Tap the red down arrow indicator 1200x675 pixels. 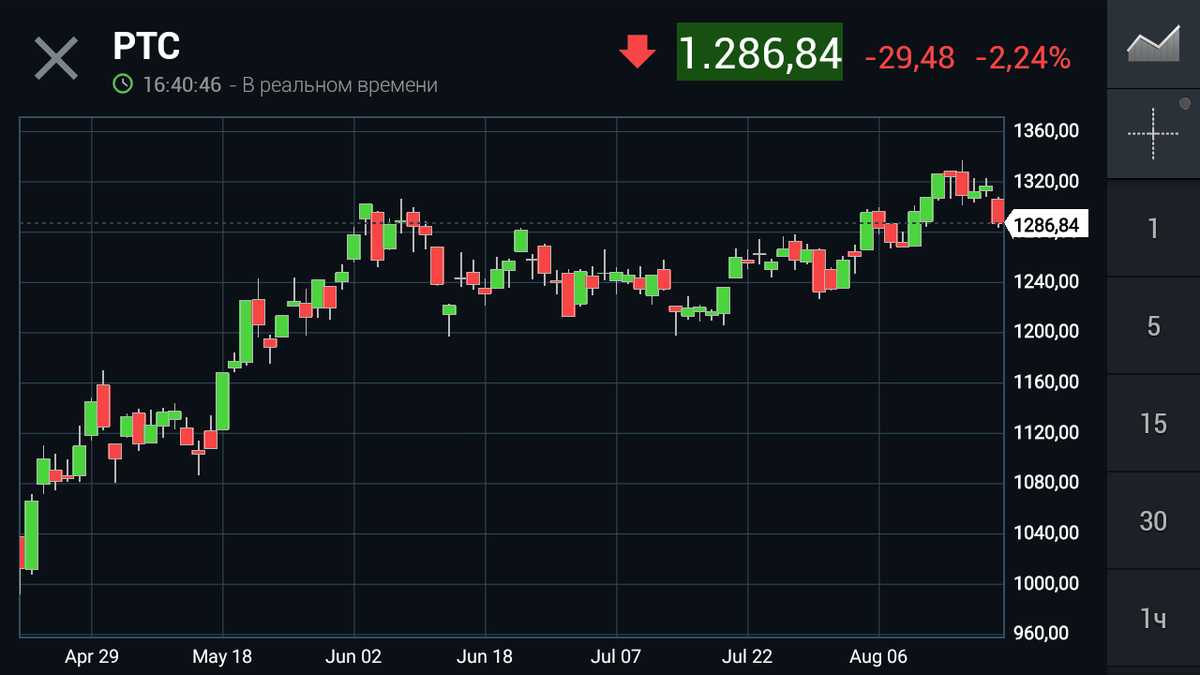[x=637, y=52]
